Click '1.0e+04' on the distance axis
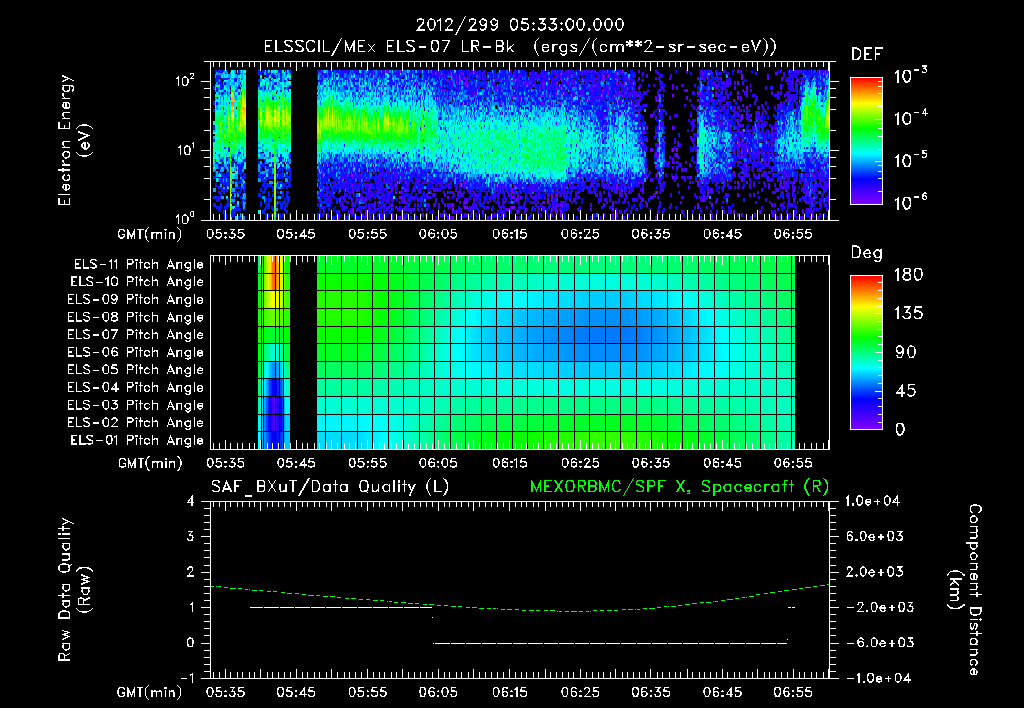Image resolution: width=1024 pixels, height=708 pixels. coord(872,501)
